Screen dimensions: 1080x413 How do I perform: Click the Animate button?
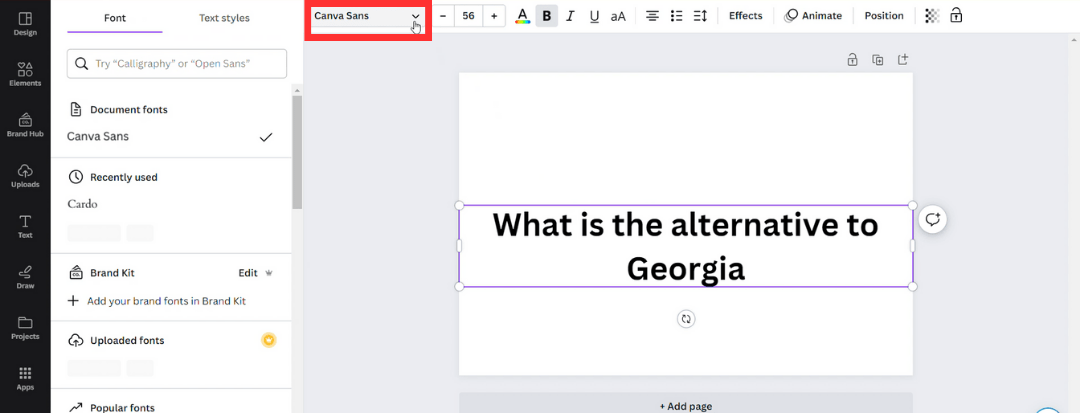[x=813, y=16]
